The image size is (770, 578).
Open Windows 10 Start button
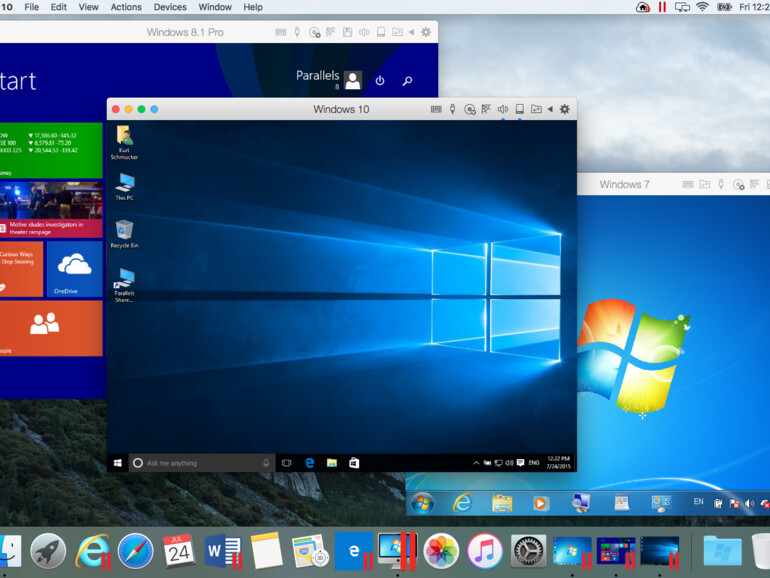click(x=117, y=463)
